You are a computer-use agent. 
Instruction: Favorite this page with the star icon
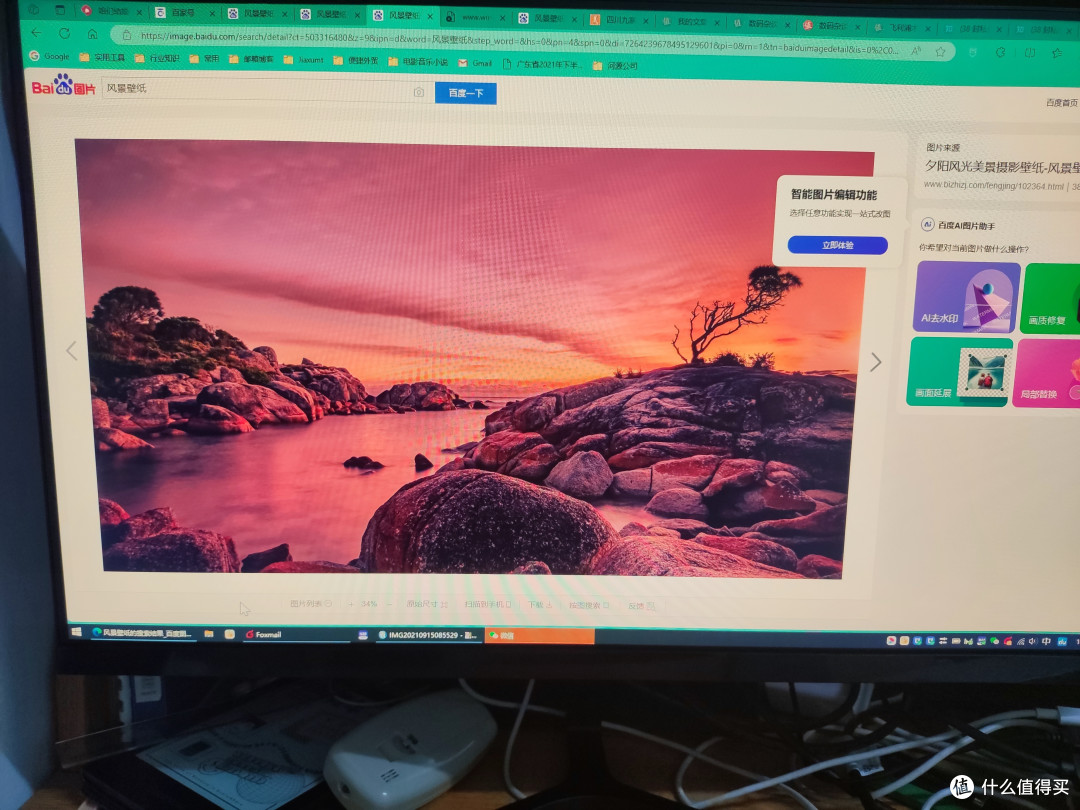tap(941, 51)
